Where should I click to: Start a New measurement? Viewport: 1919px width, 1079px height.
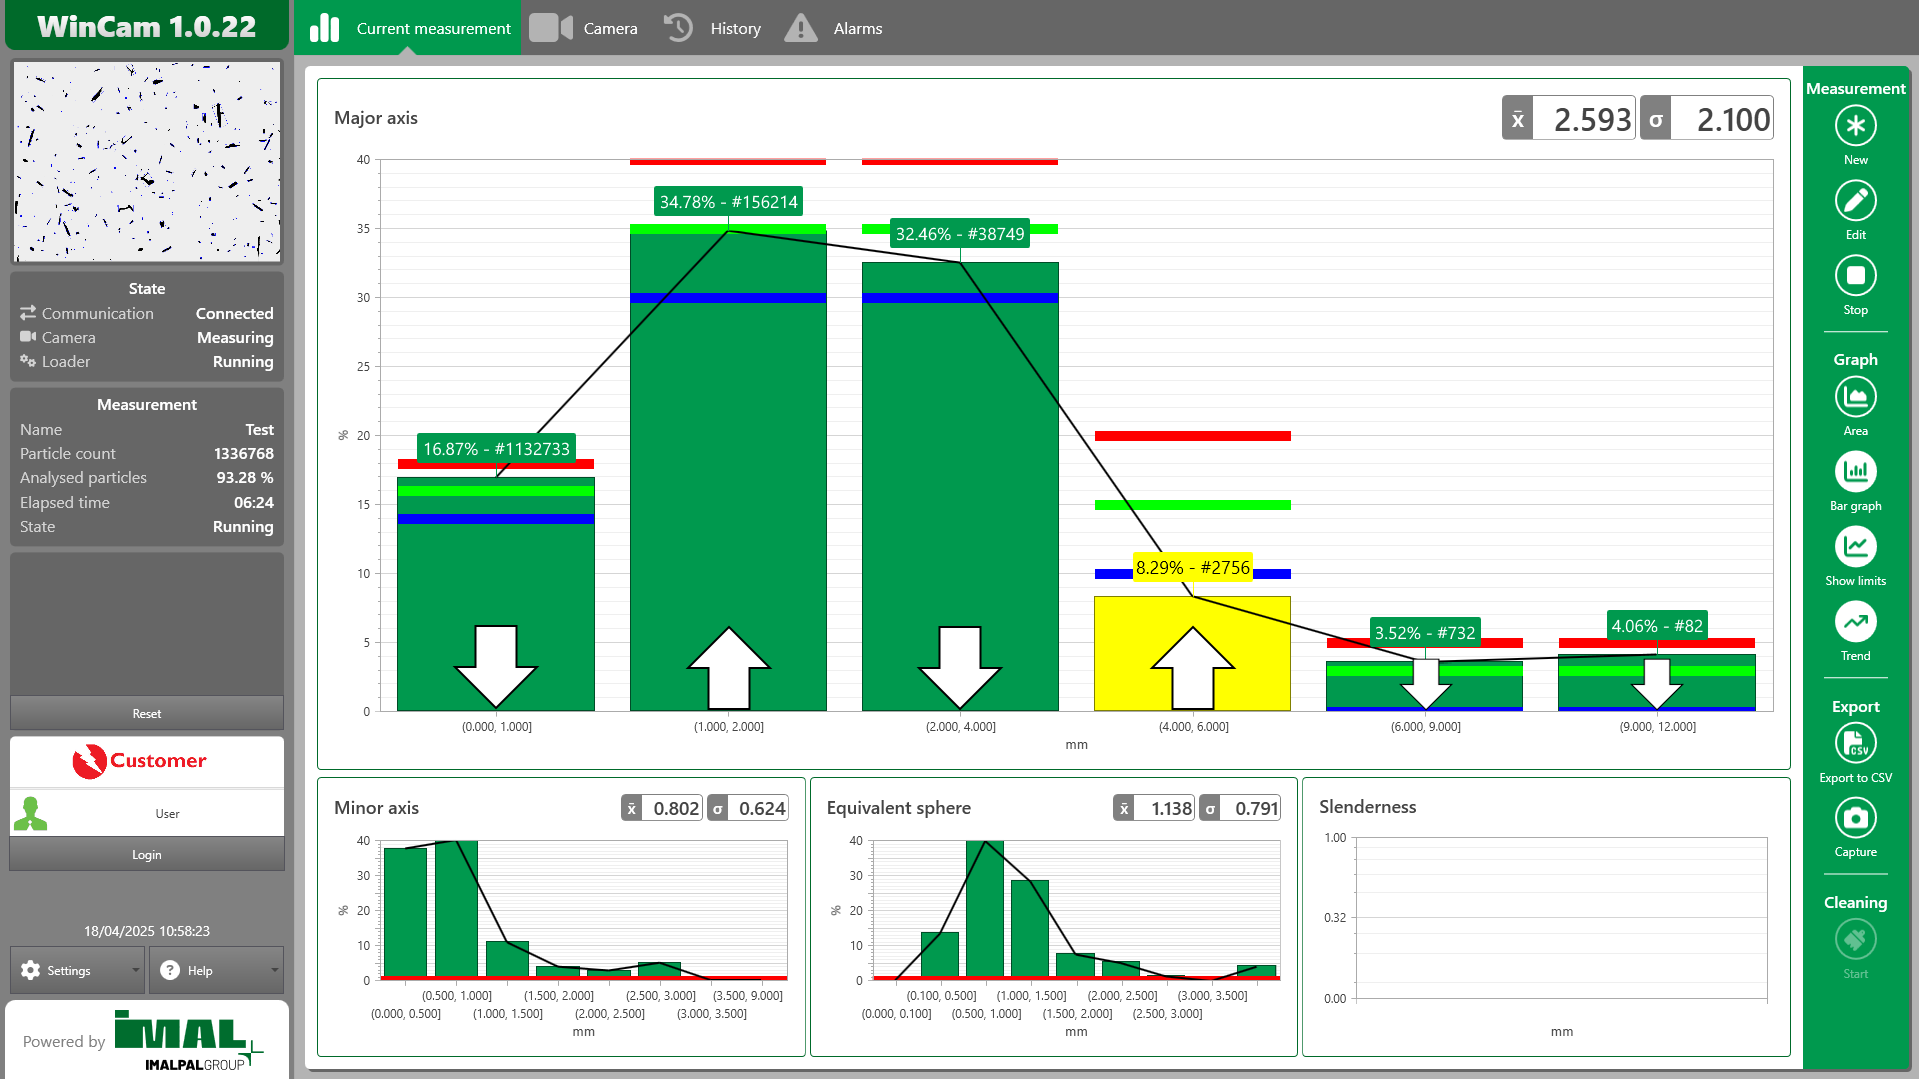point(1855,127)
